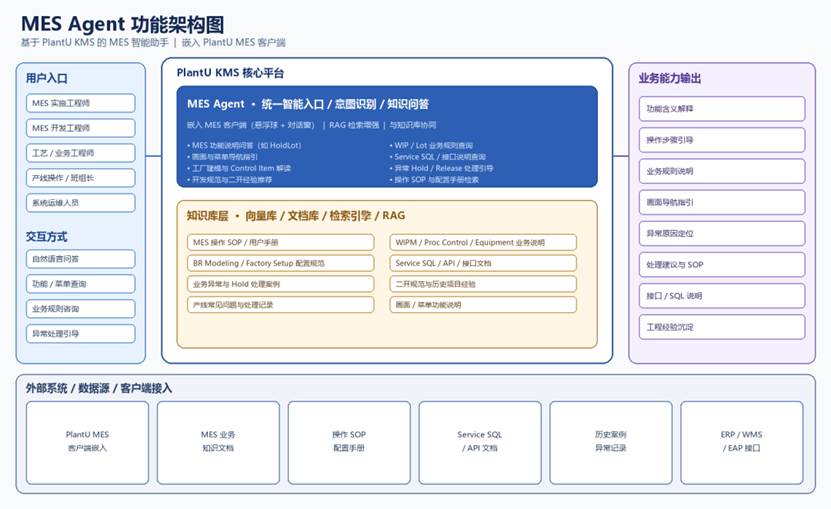The height and width of the screenshot is (509, 831).
Task: Click the "MES 开发工程师" box
Action: click(81, 128)
